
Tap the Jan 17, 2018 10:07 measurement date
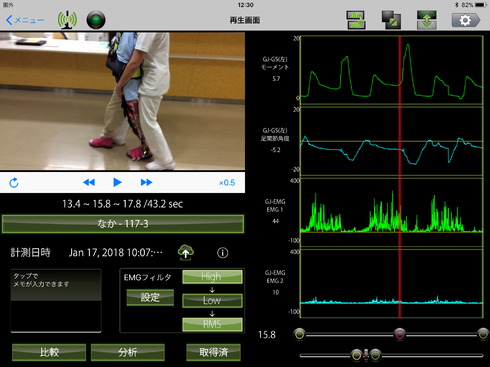[x=116, y=253]
